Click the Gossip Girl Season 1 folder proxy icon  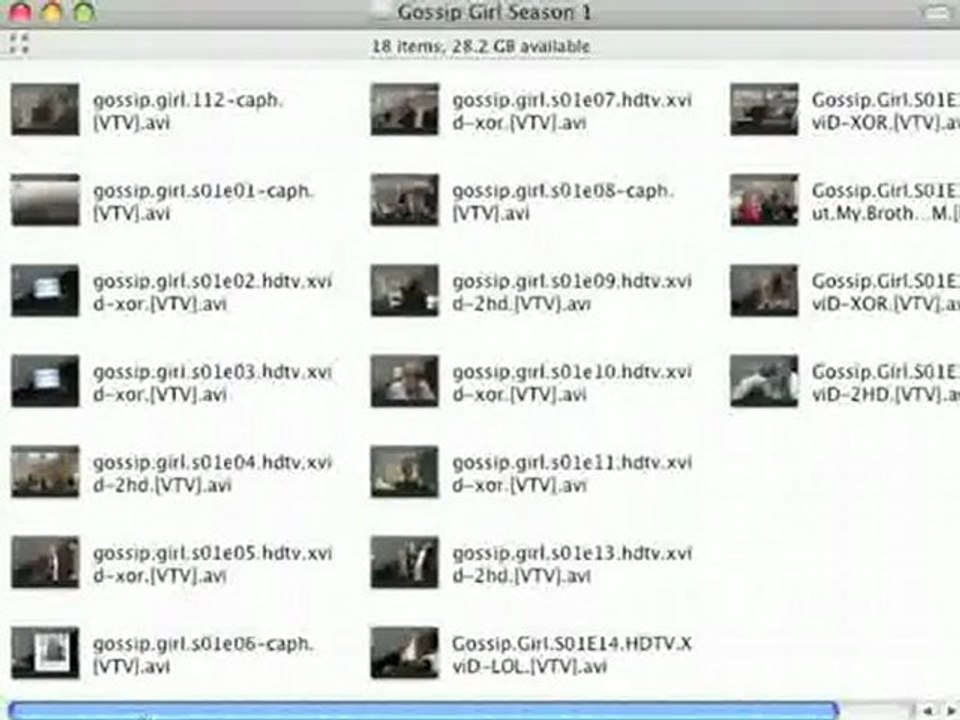[x=382, y=12]
